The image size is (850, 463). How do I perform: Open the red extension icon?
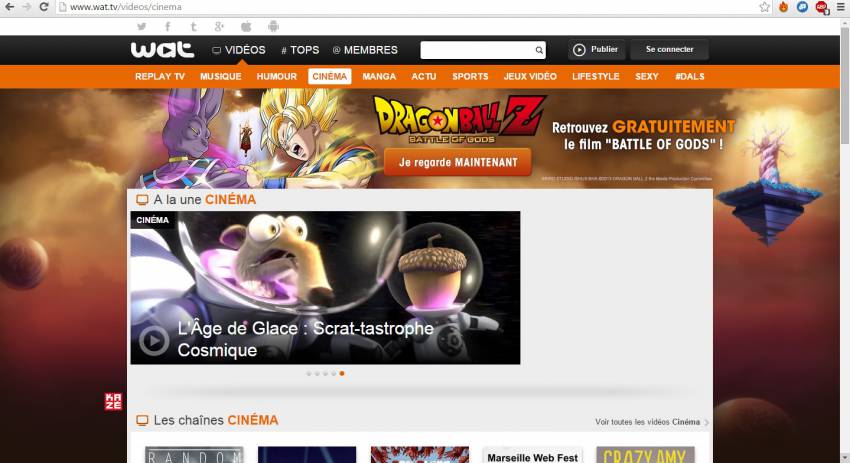click(x=822, y=8)
